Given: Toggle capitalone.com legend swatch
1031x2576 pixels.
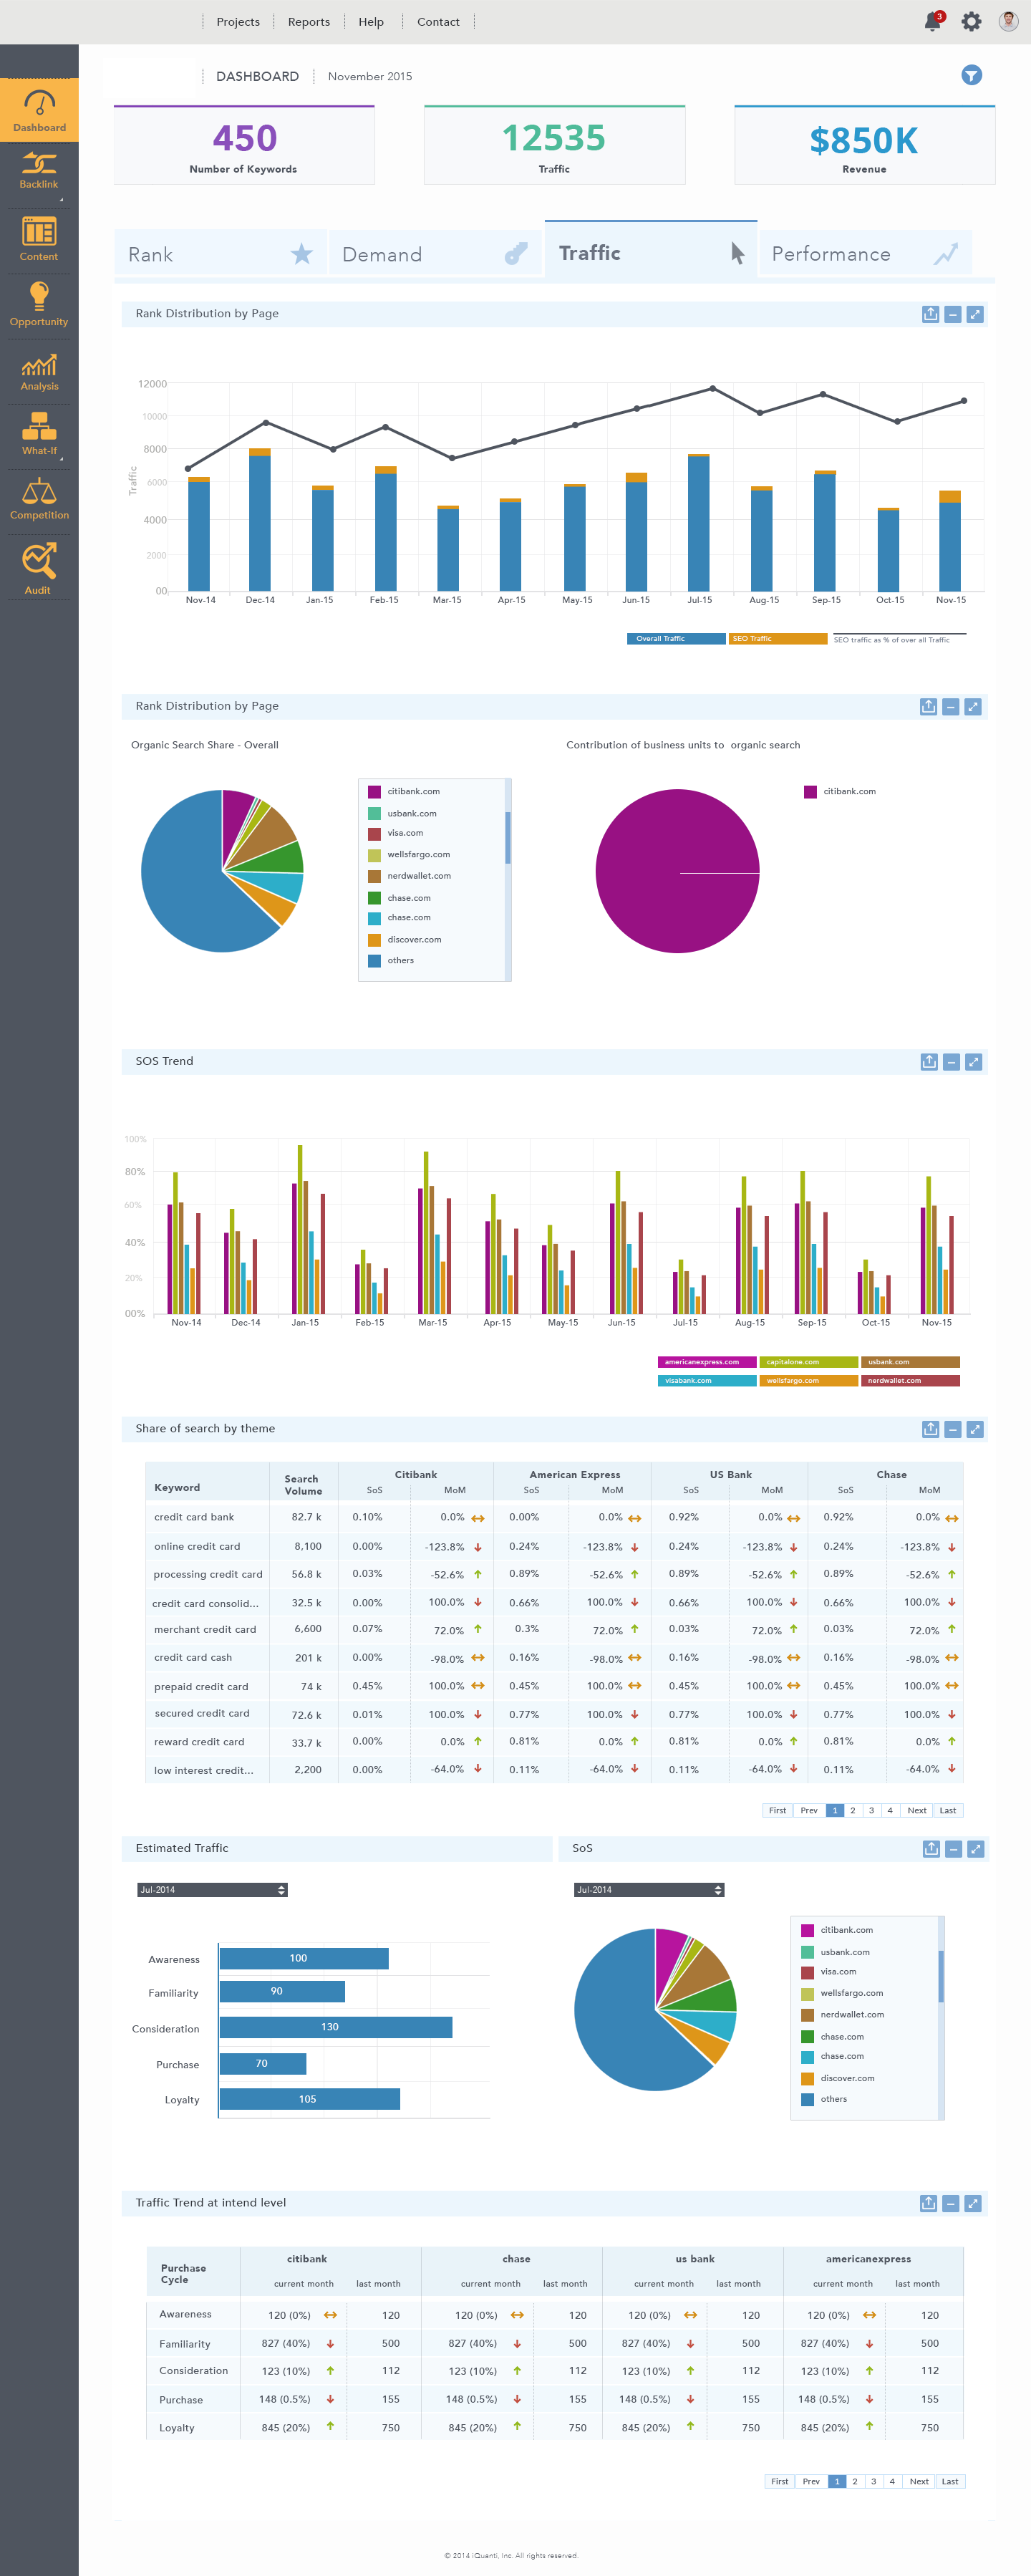Looking at the screenshot, I should pos(809,1362).
